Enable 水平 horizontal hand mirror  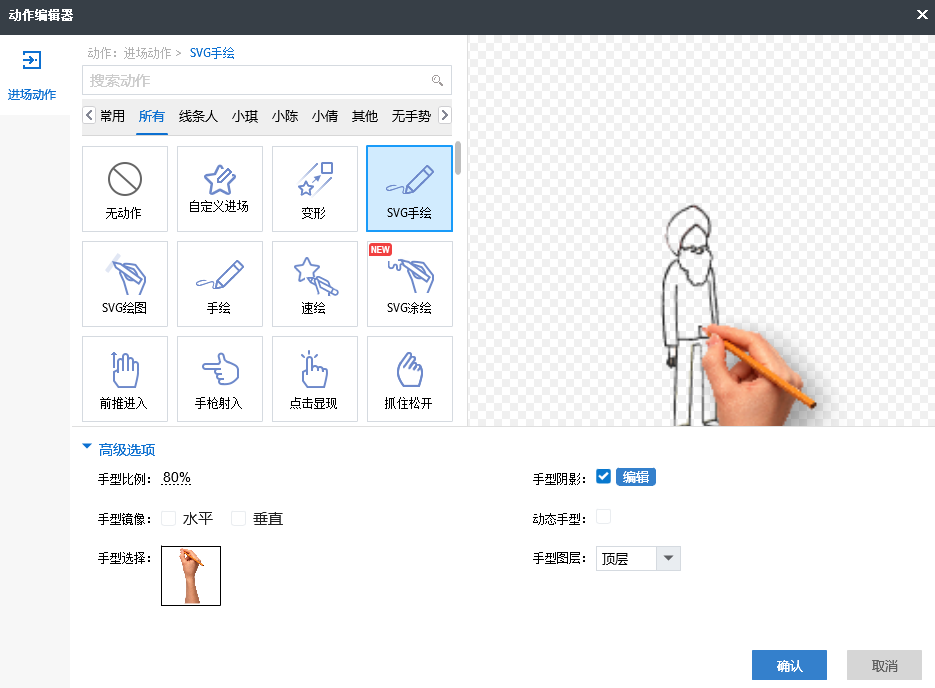pos(168,518)
